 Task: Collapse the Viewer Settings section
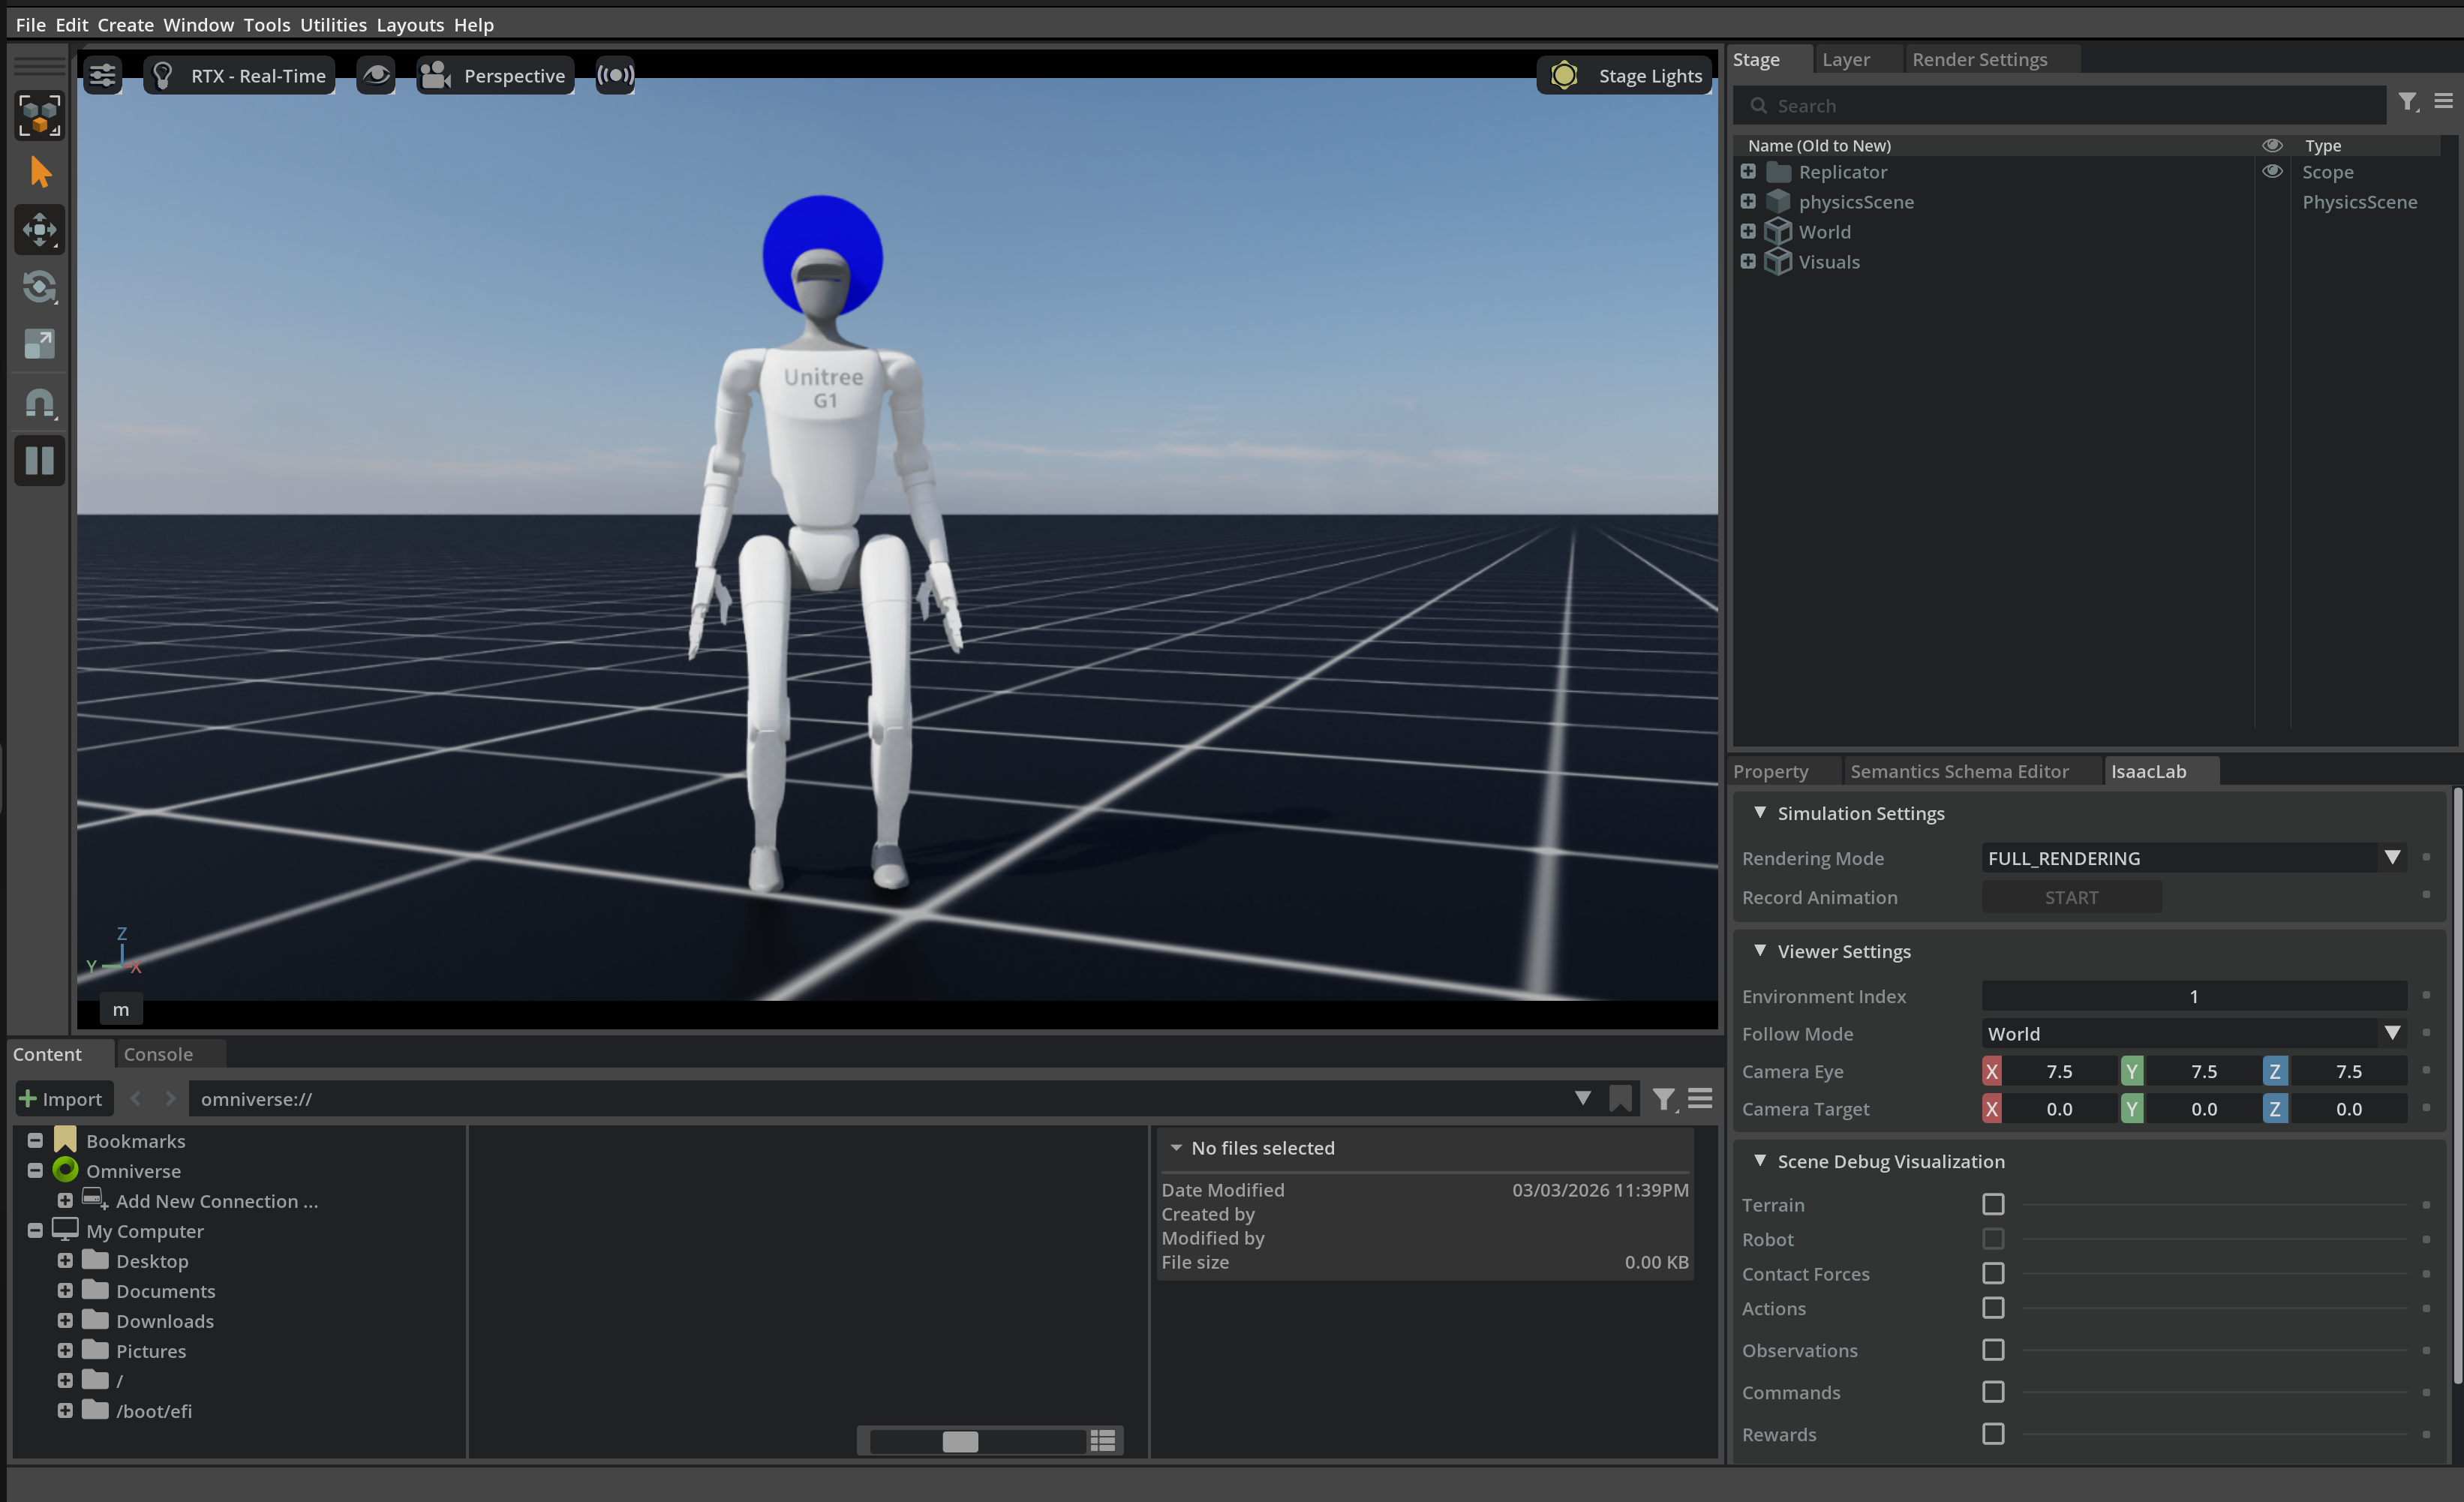coord(1762,950)
